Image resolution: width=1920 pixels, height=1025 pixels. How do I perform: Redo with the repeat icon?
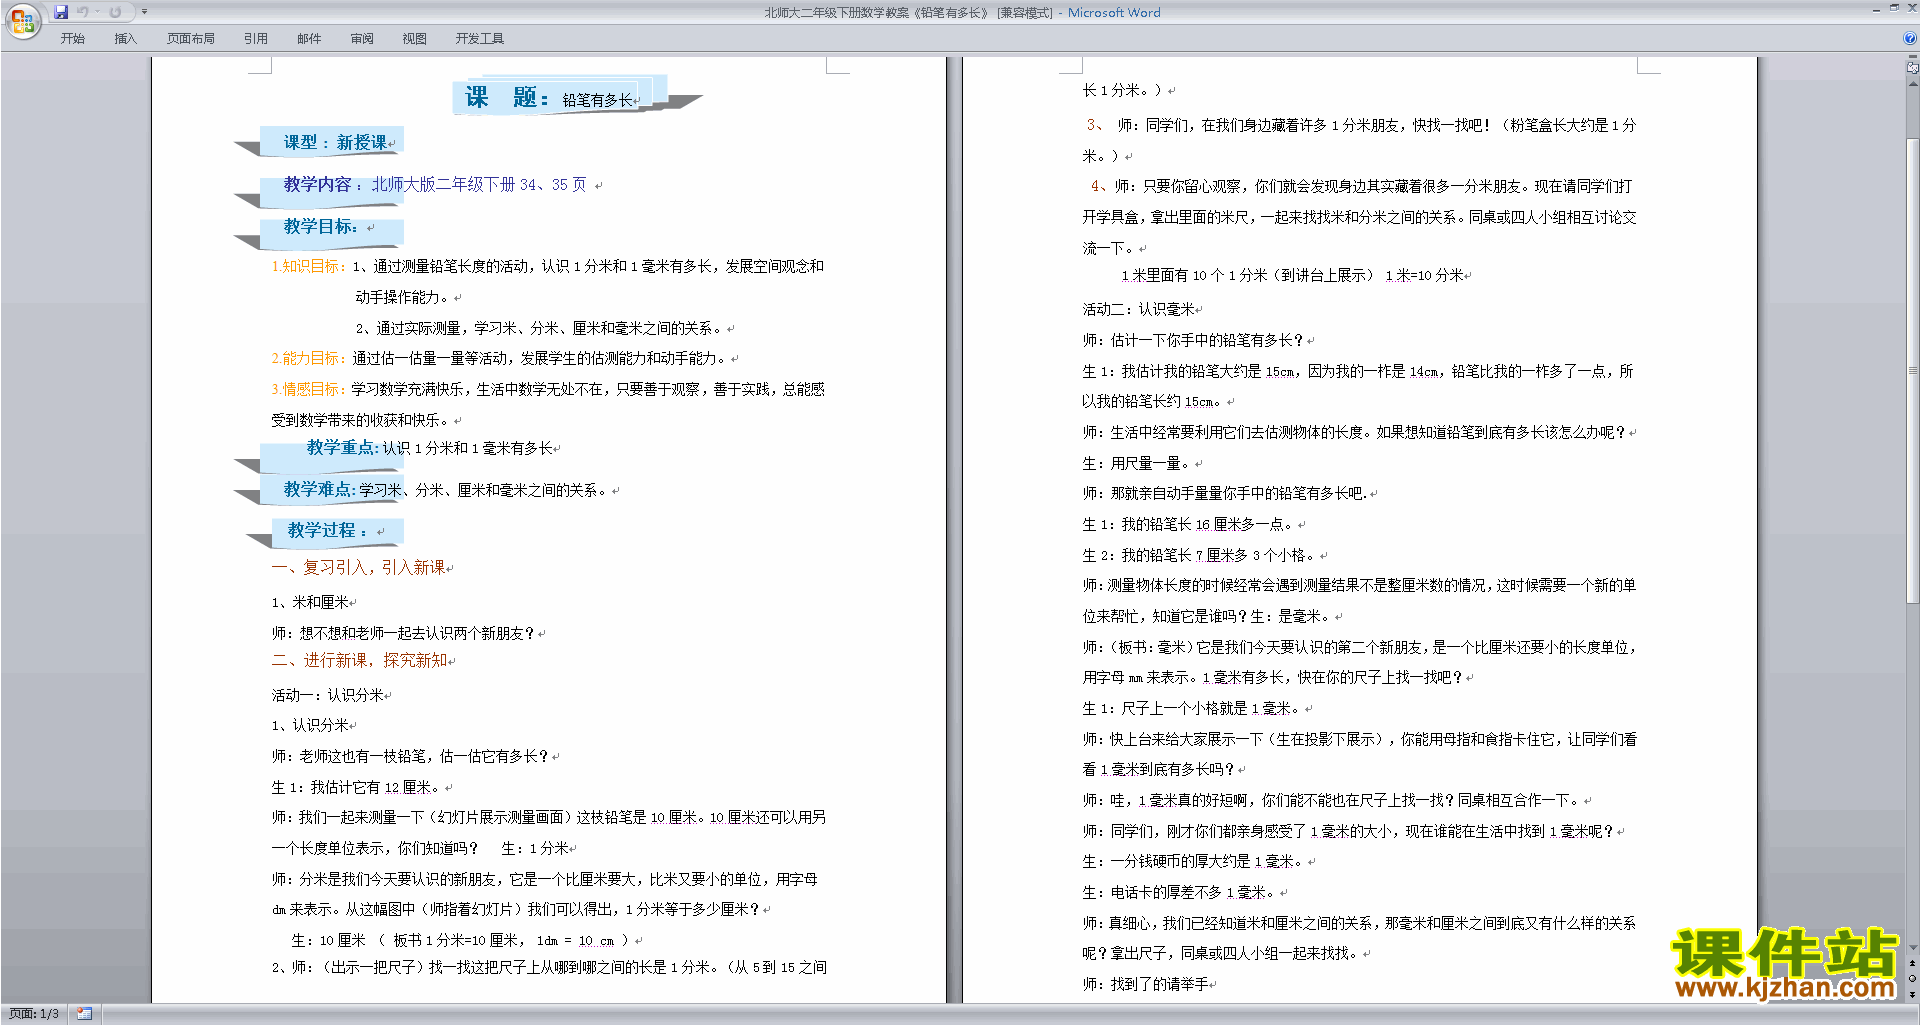(x=115, y=12)
